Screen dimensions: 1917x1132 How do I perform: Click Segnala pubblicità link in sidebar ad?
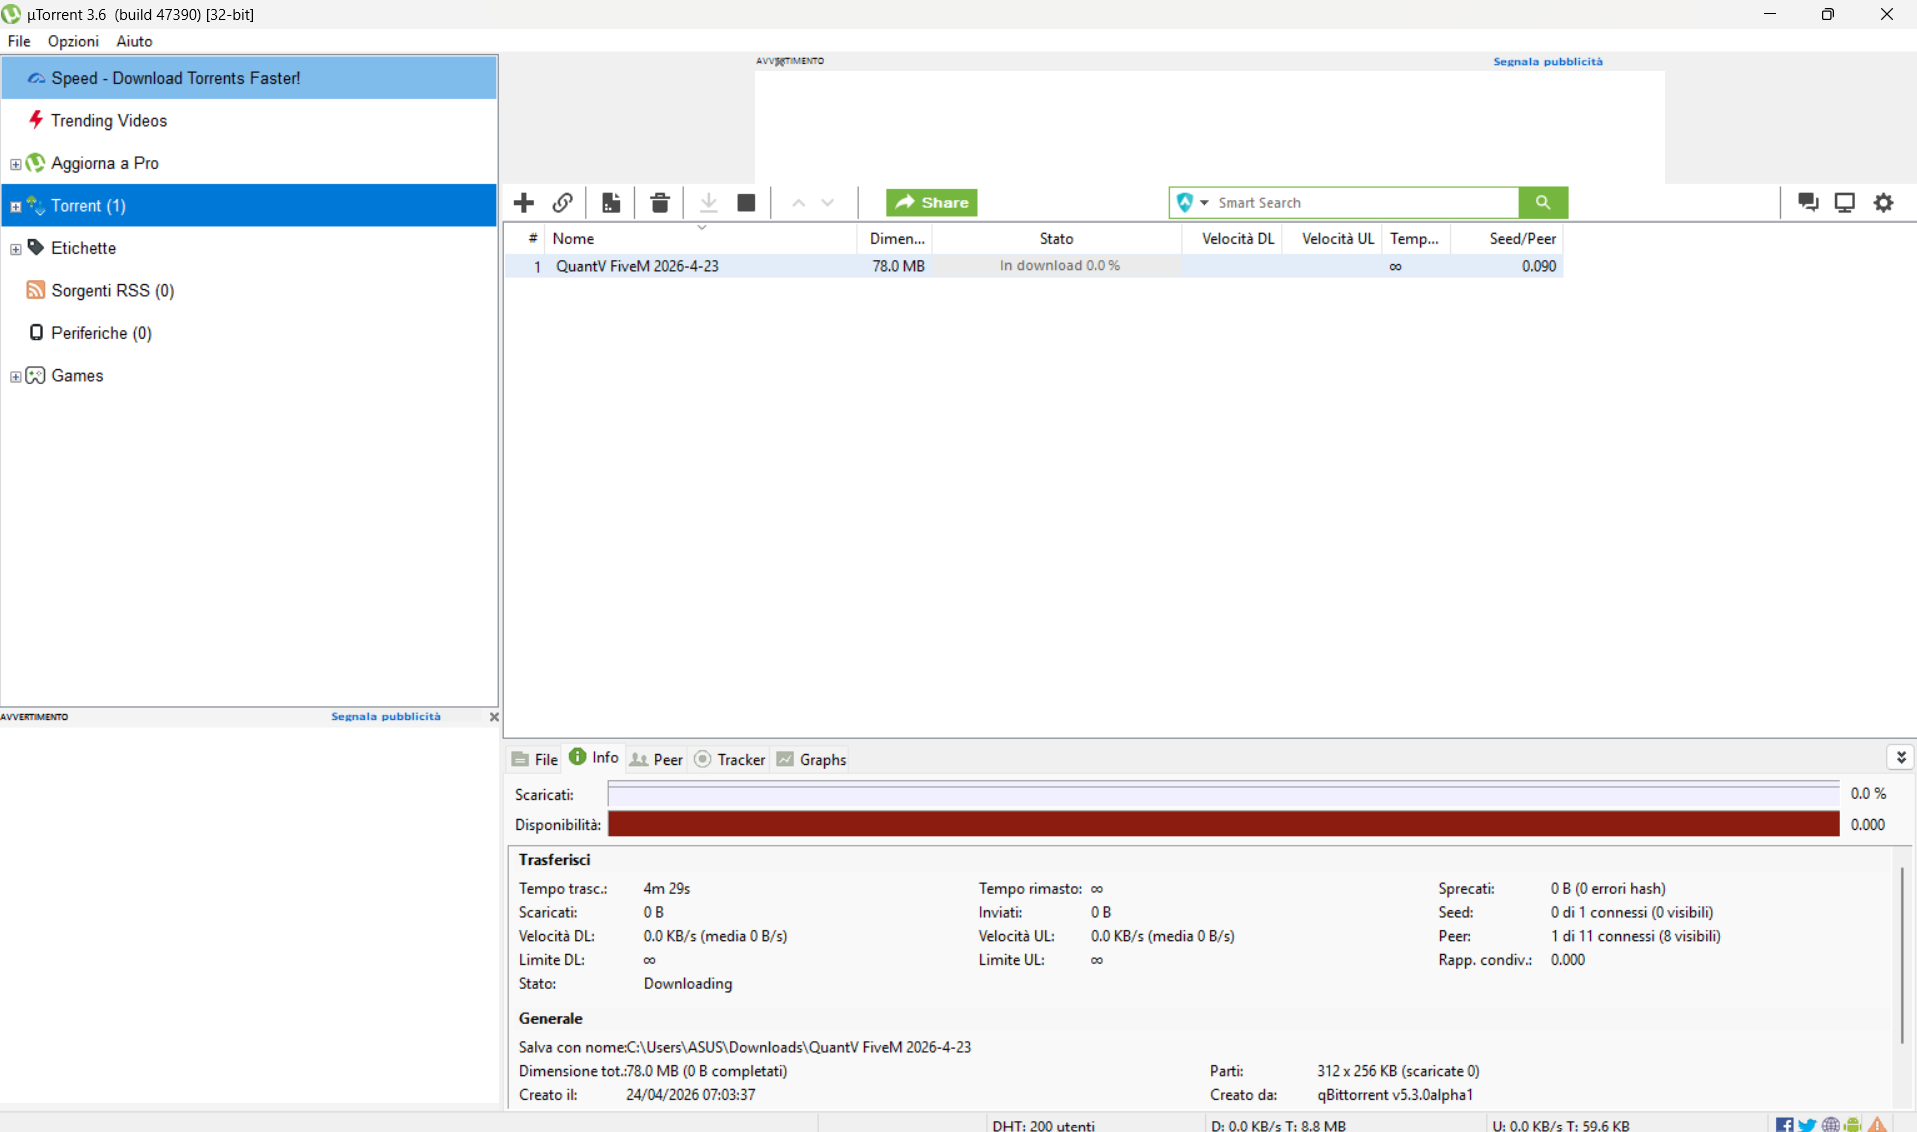pos(386,717)
